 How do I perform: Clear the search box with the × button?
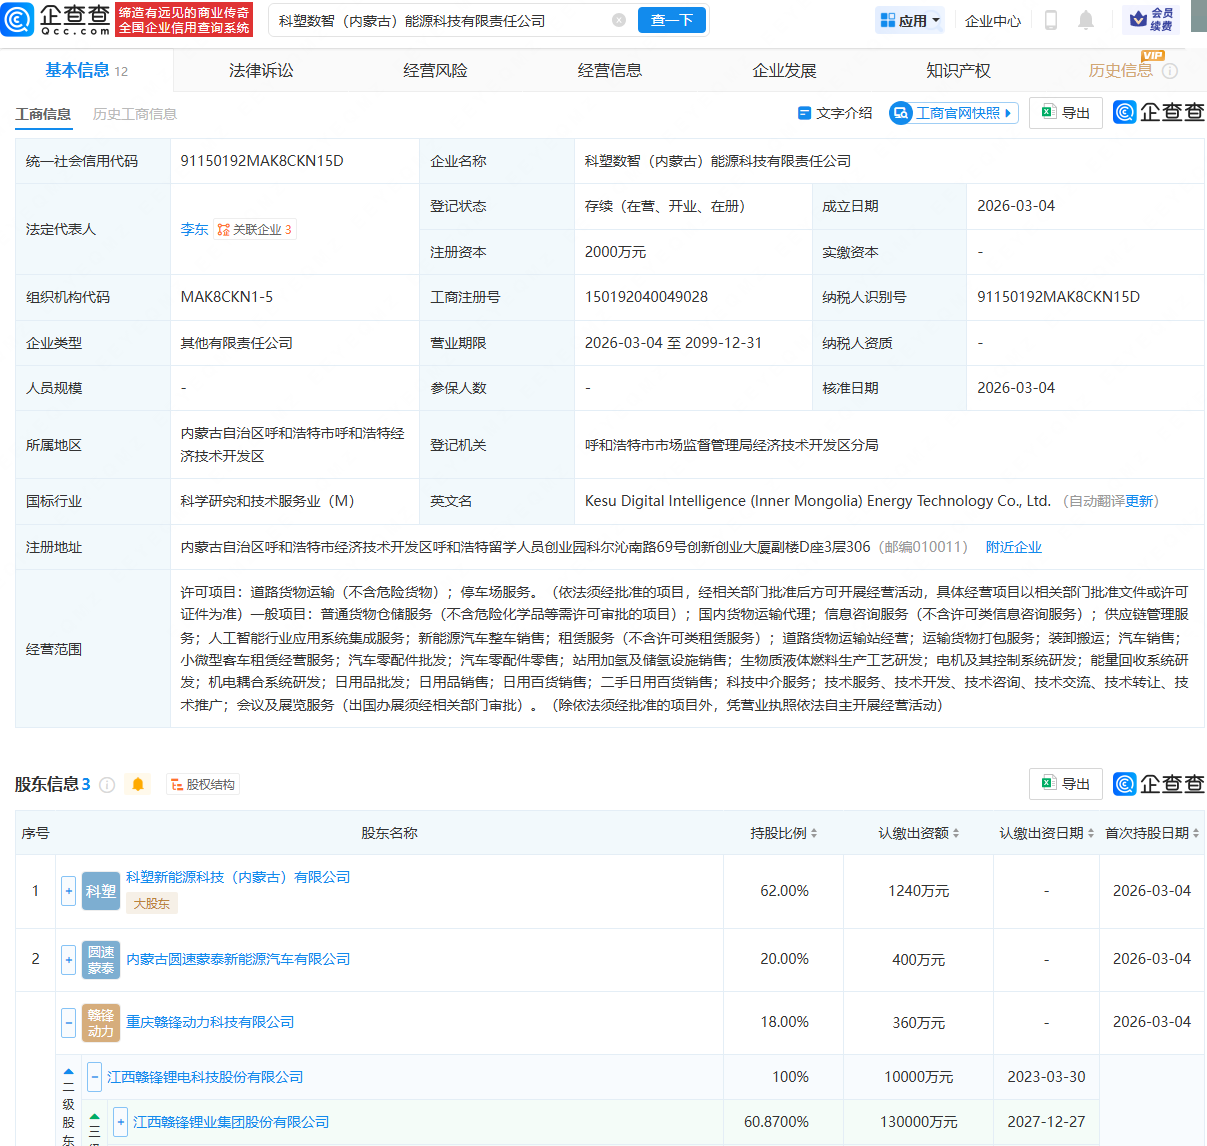point(618,18)
